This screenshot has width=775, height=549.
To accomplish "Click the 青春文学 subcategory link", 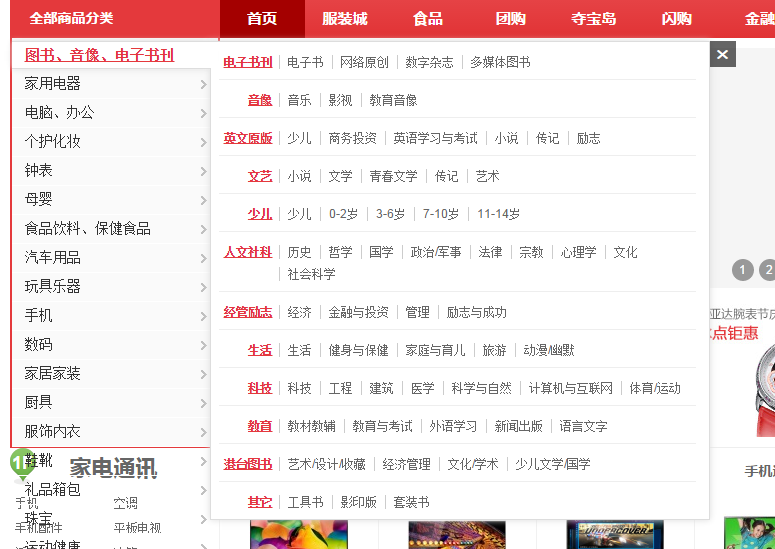I will pos(393,176).
